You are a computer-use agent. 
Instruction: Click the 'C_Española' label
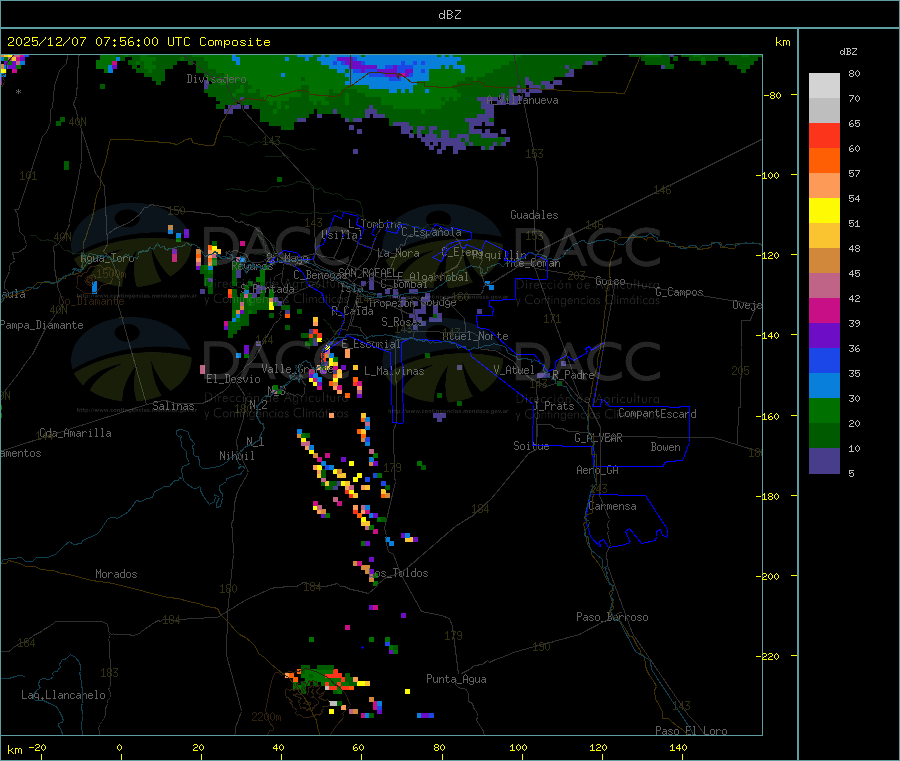431,232
